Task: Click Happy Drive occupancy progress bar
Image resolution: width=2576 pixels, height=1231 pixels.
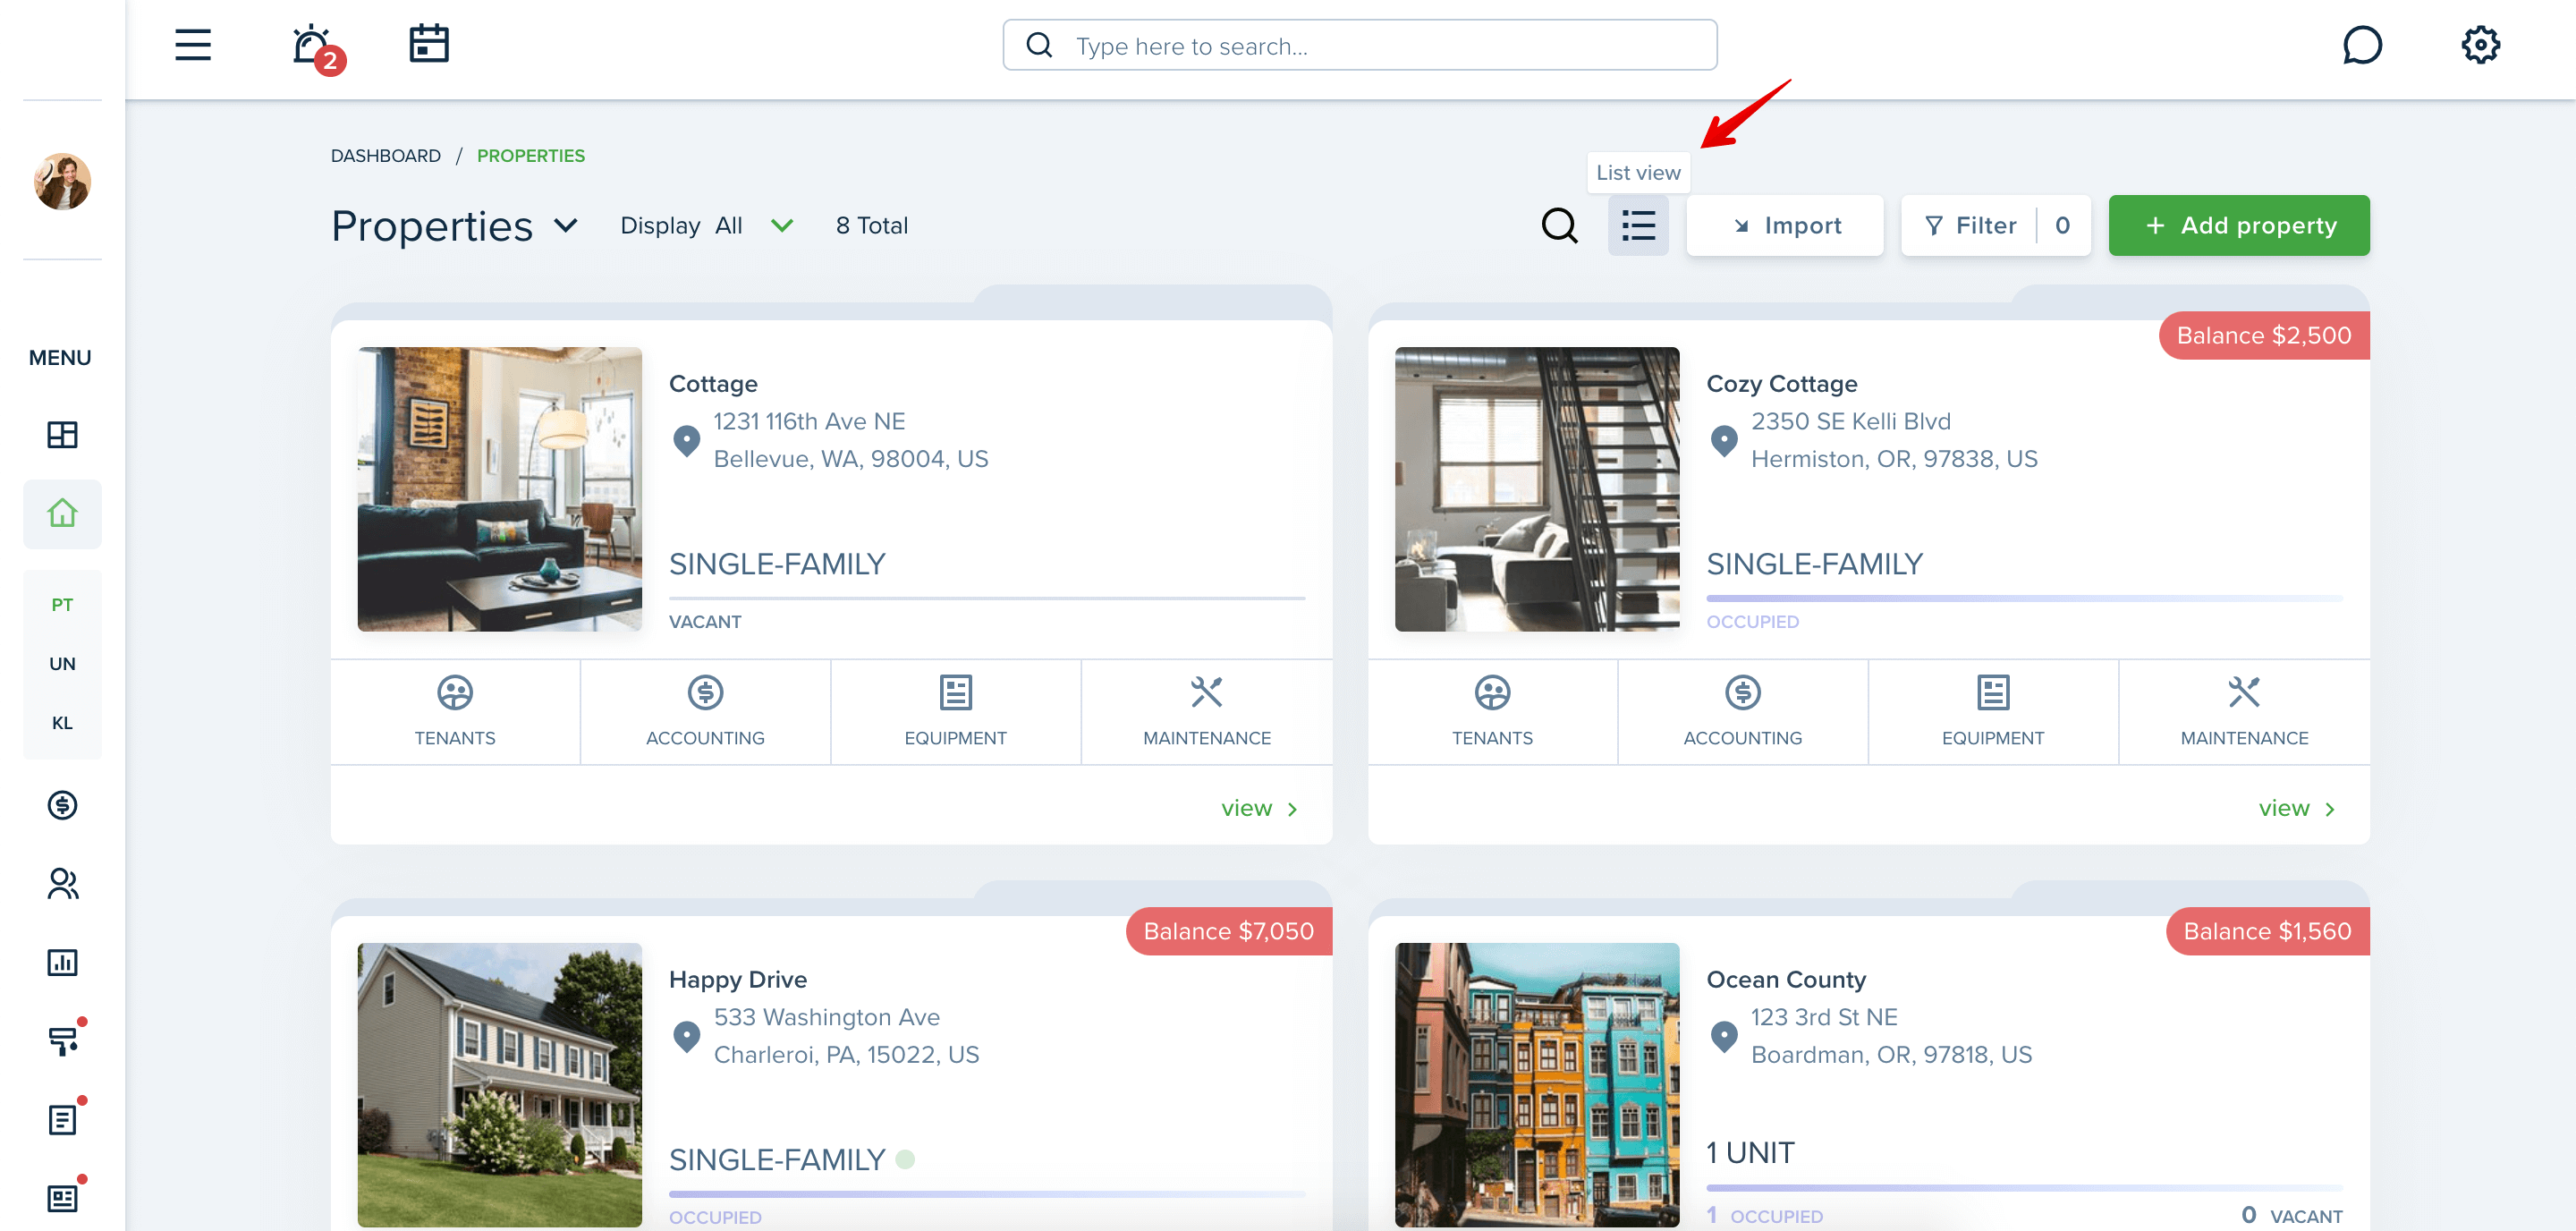Action: (x=987, y=1194)
